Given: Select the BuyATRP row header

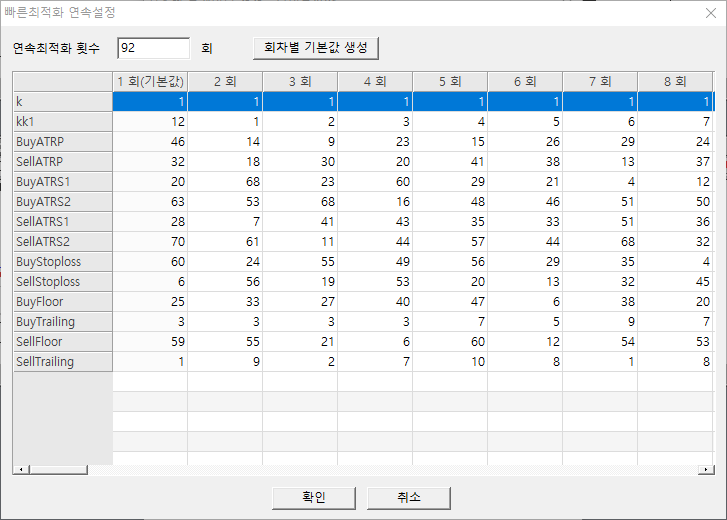Looking at the screenshot, I should point(62,141).
